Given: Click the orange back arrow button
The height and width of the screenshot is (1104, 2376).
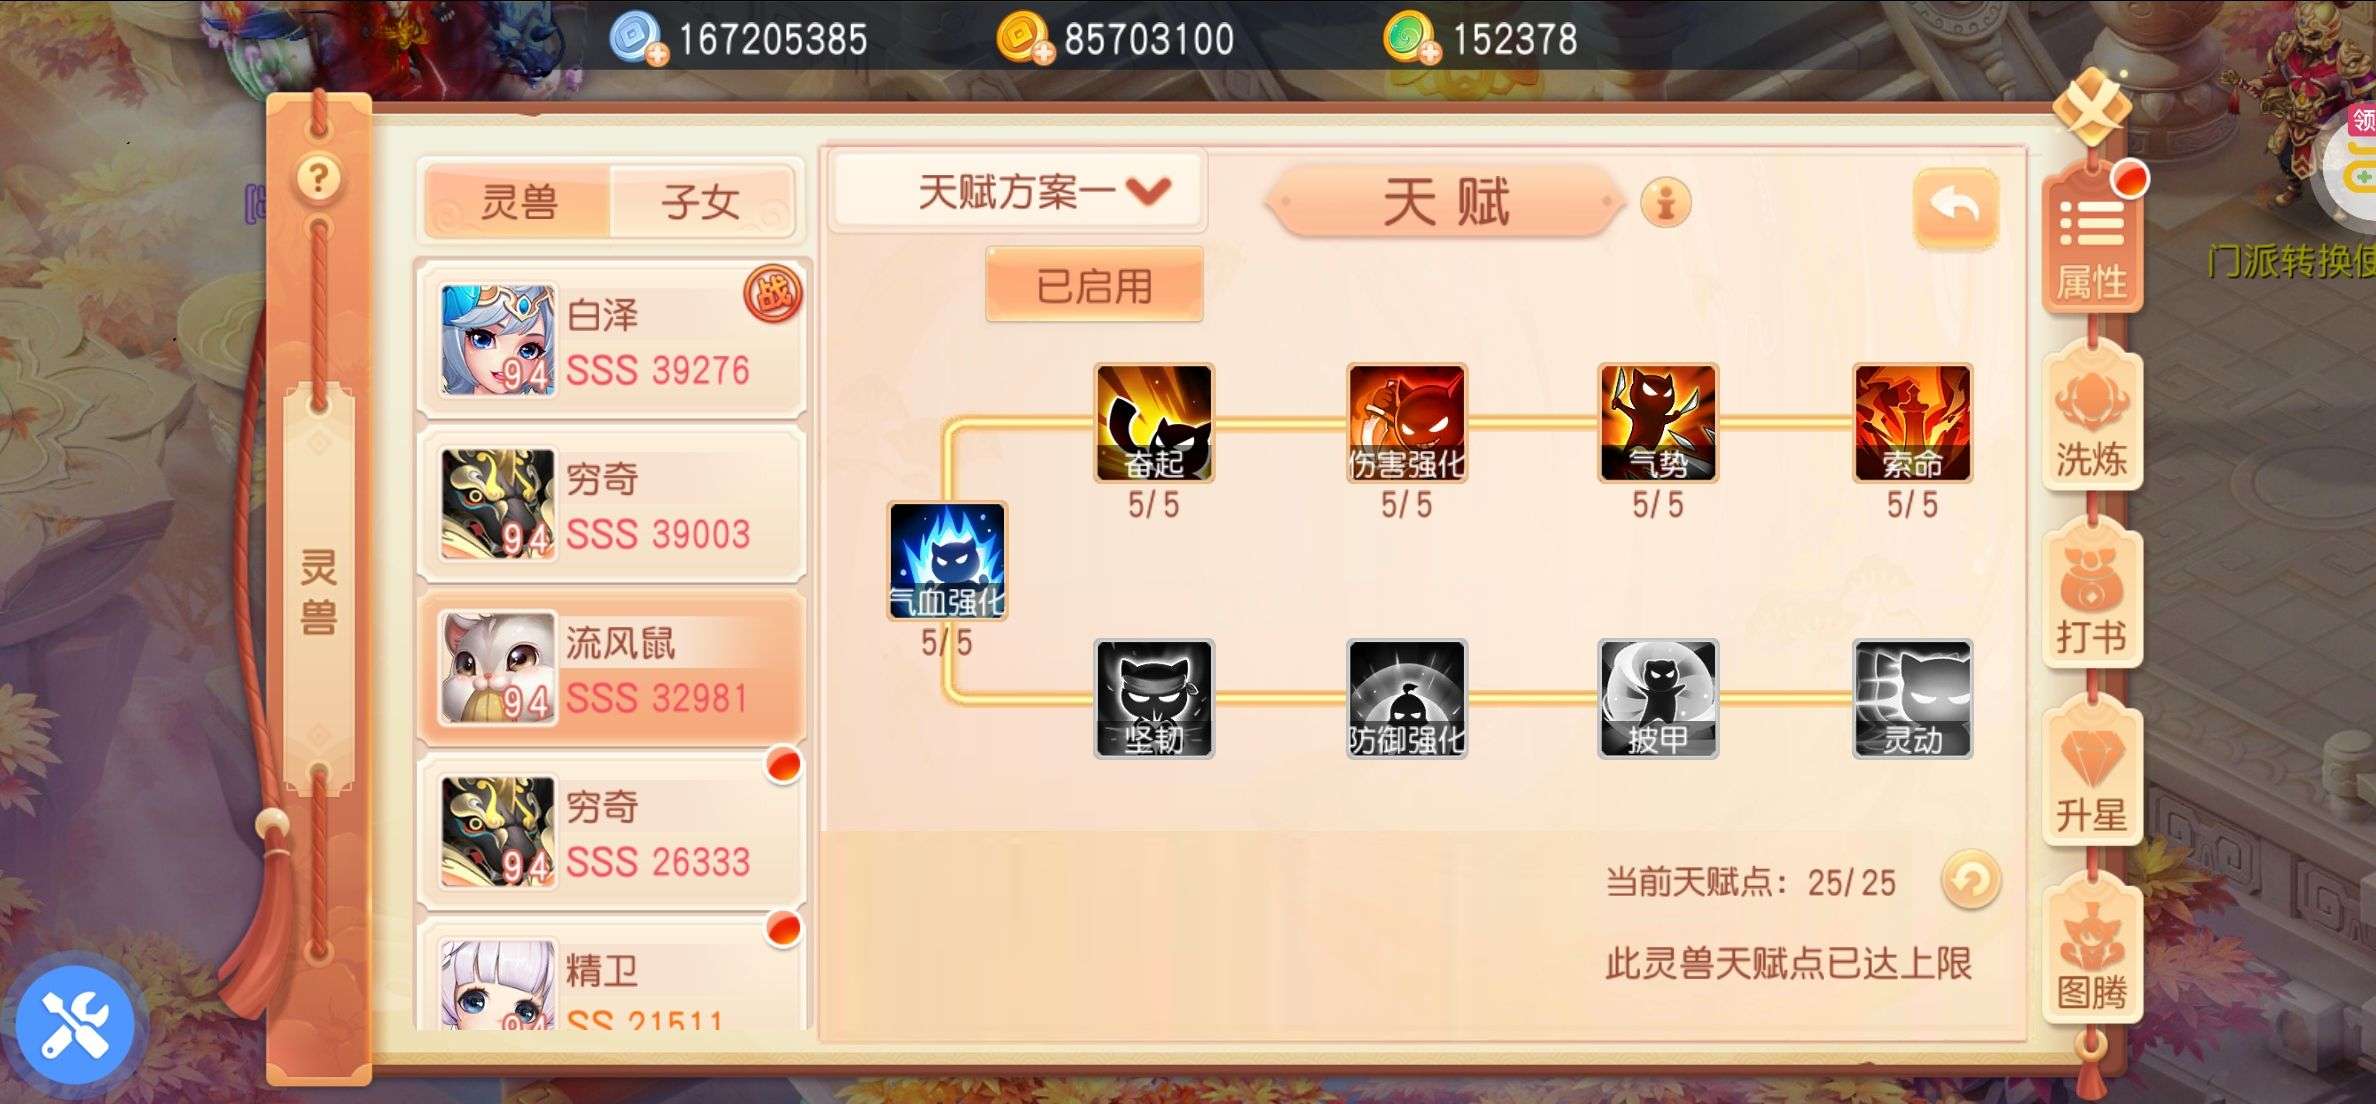Looking at the screenshot, I should (1956, 207).
